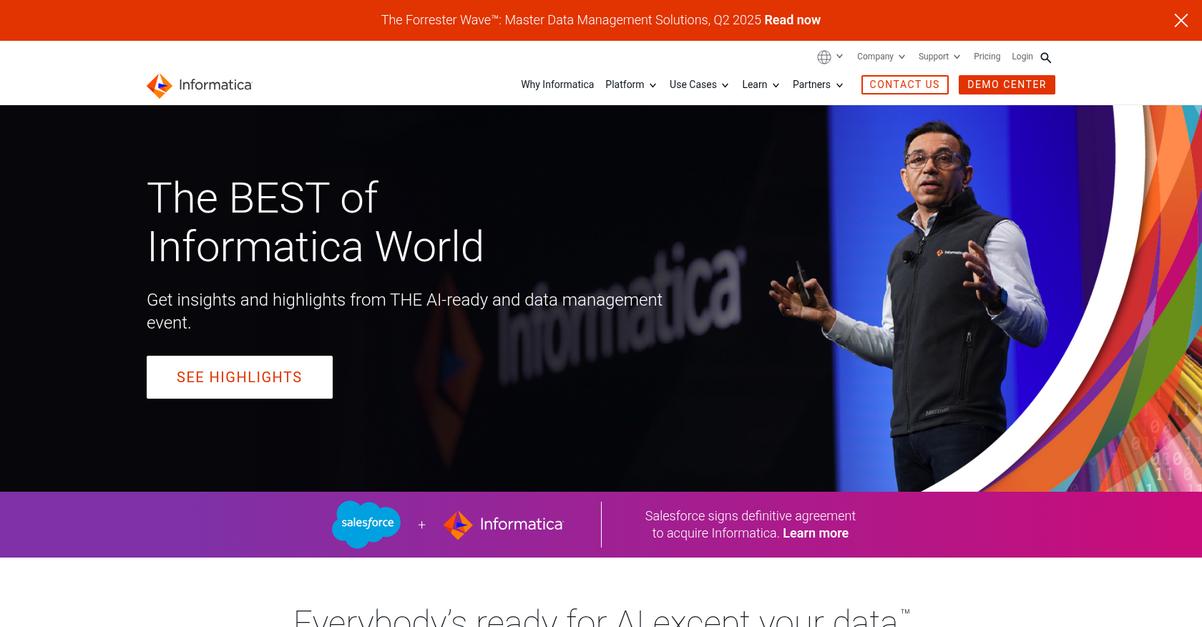This screenshot has width=1202, height=627.
Task: Click the heading 'The BEST of Informatica World'
Action: [315, 222]
